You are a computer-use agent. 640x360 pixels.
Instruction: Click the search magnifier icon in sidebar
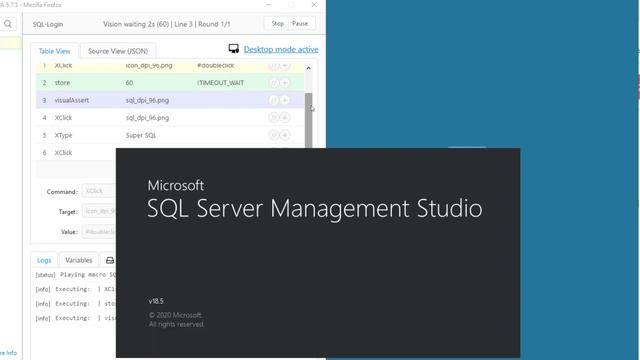(8, 24)
